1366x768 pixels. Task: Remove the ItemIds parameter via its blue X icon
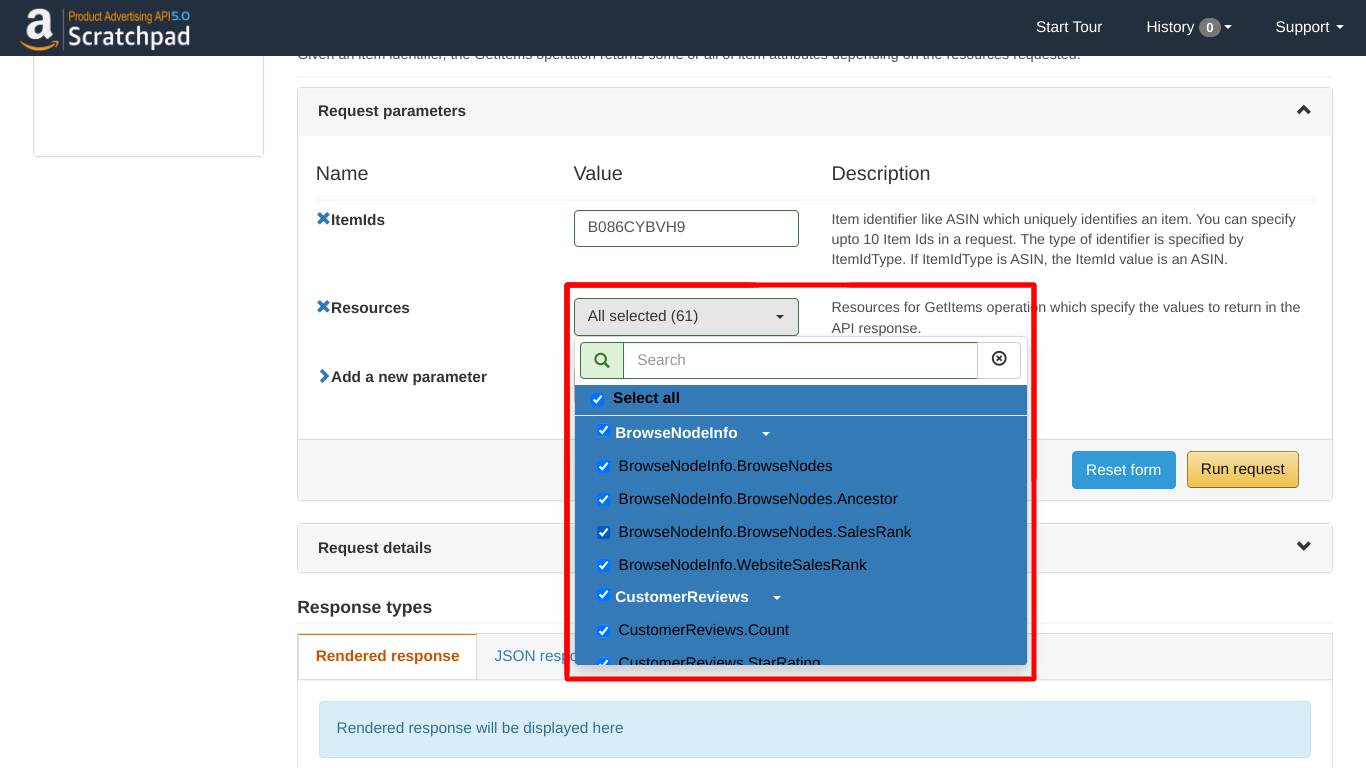(322, 218)
